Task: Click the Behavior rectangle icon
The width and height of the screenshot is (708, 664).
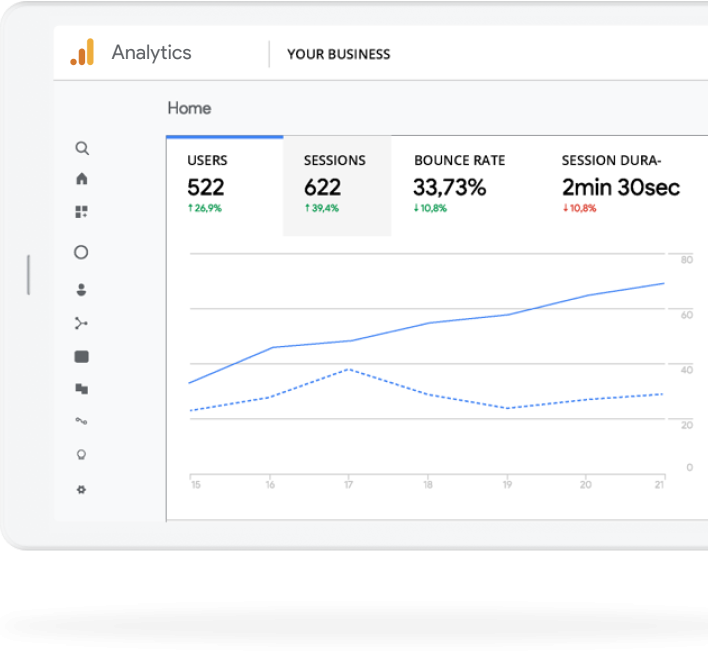Action: [82, 356]
